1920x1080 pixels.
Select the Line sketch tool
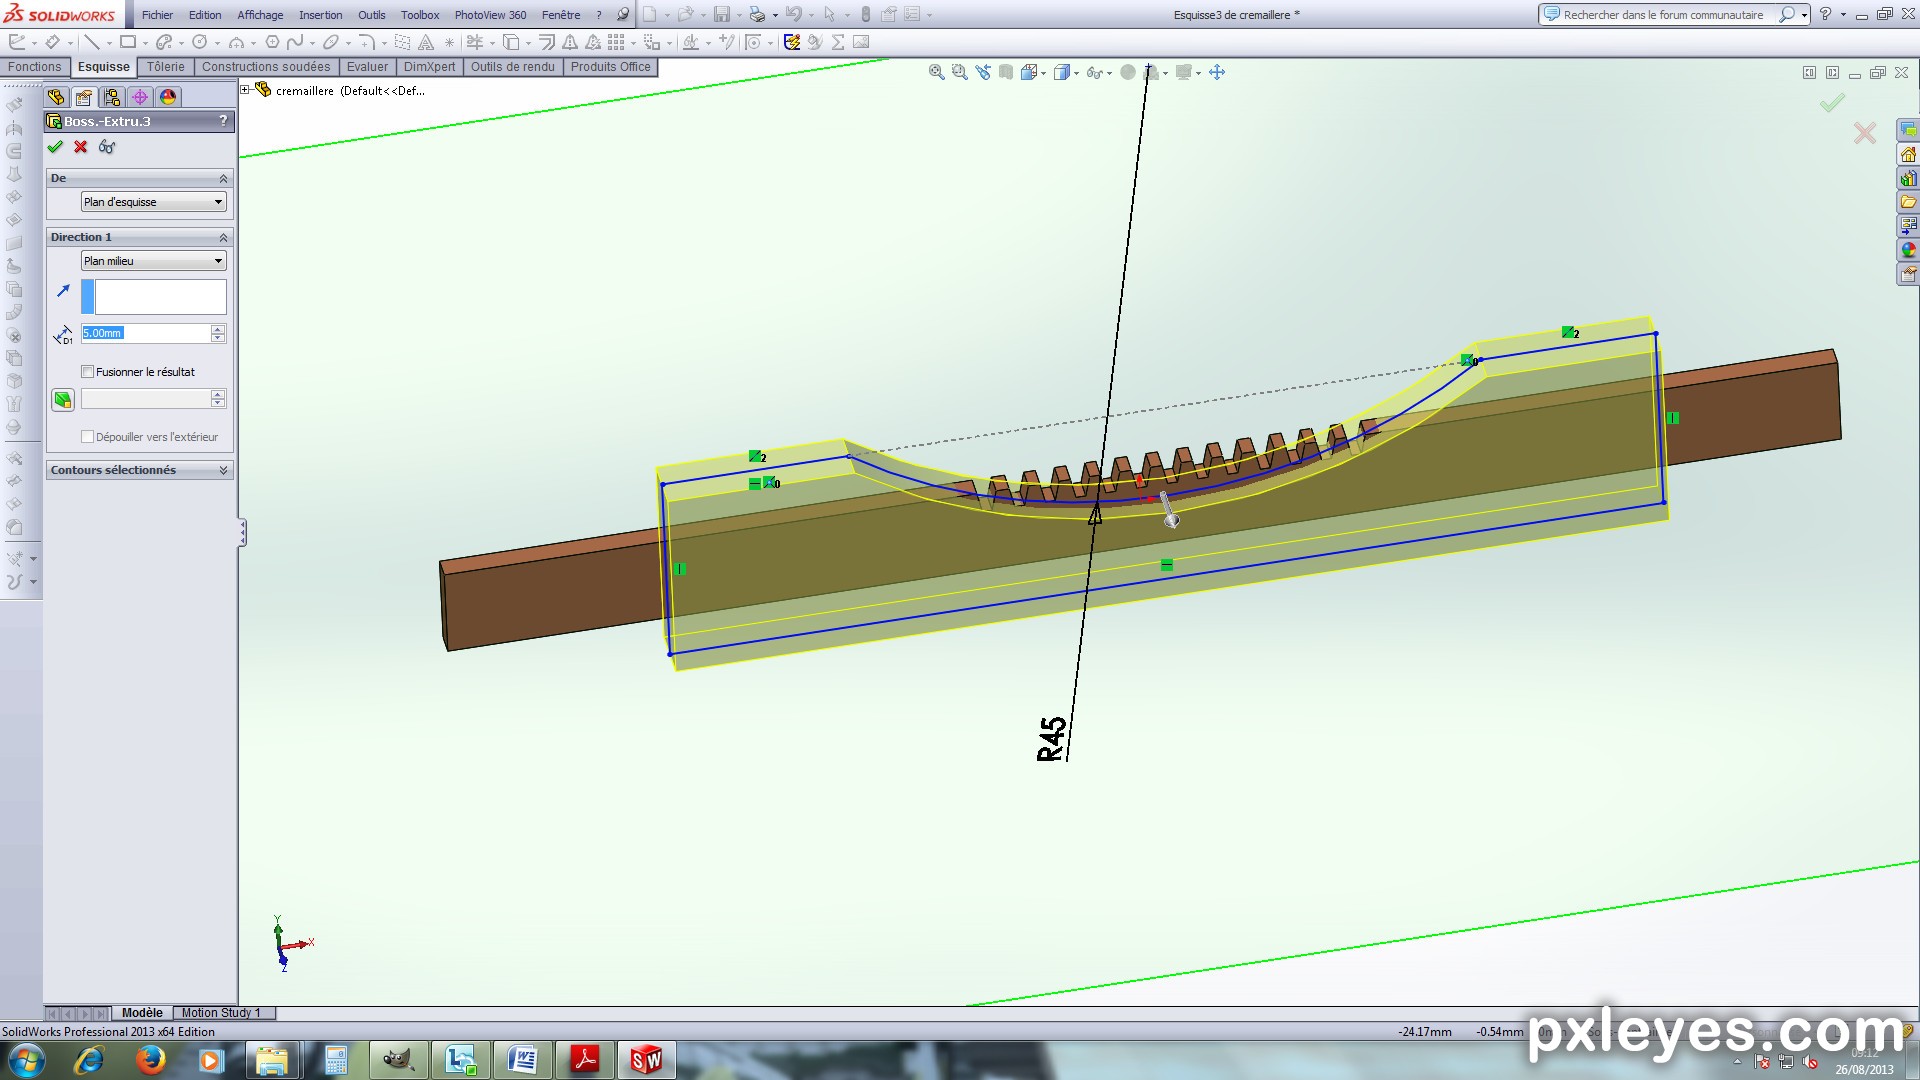[92, 42]
